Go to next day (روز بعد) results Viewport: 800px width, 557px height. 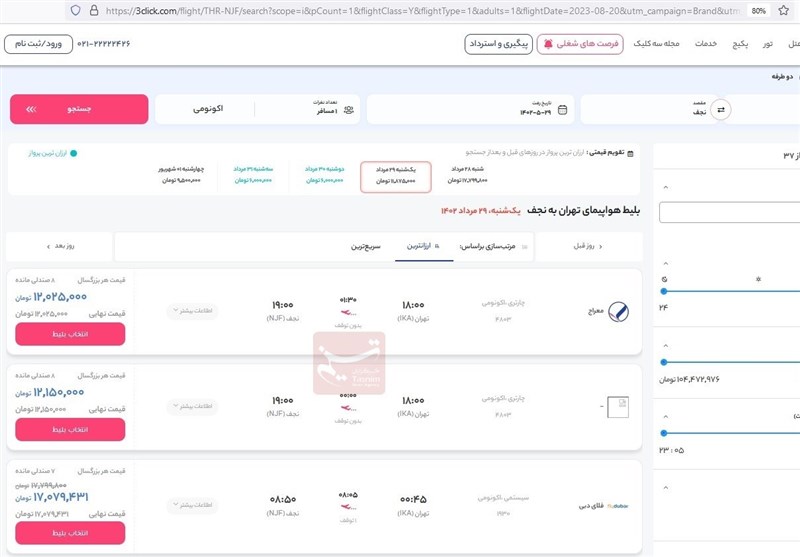tap(62, 246)
